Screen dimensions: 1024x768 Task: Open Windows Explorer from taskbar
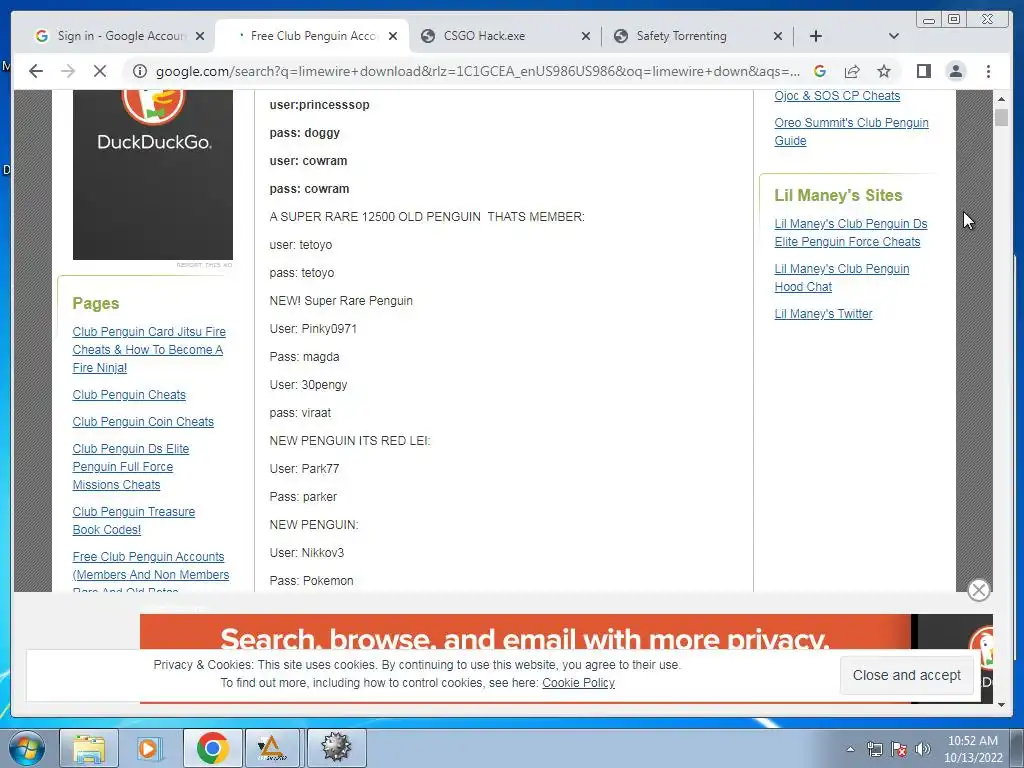tap(89, 748)
